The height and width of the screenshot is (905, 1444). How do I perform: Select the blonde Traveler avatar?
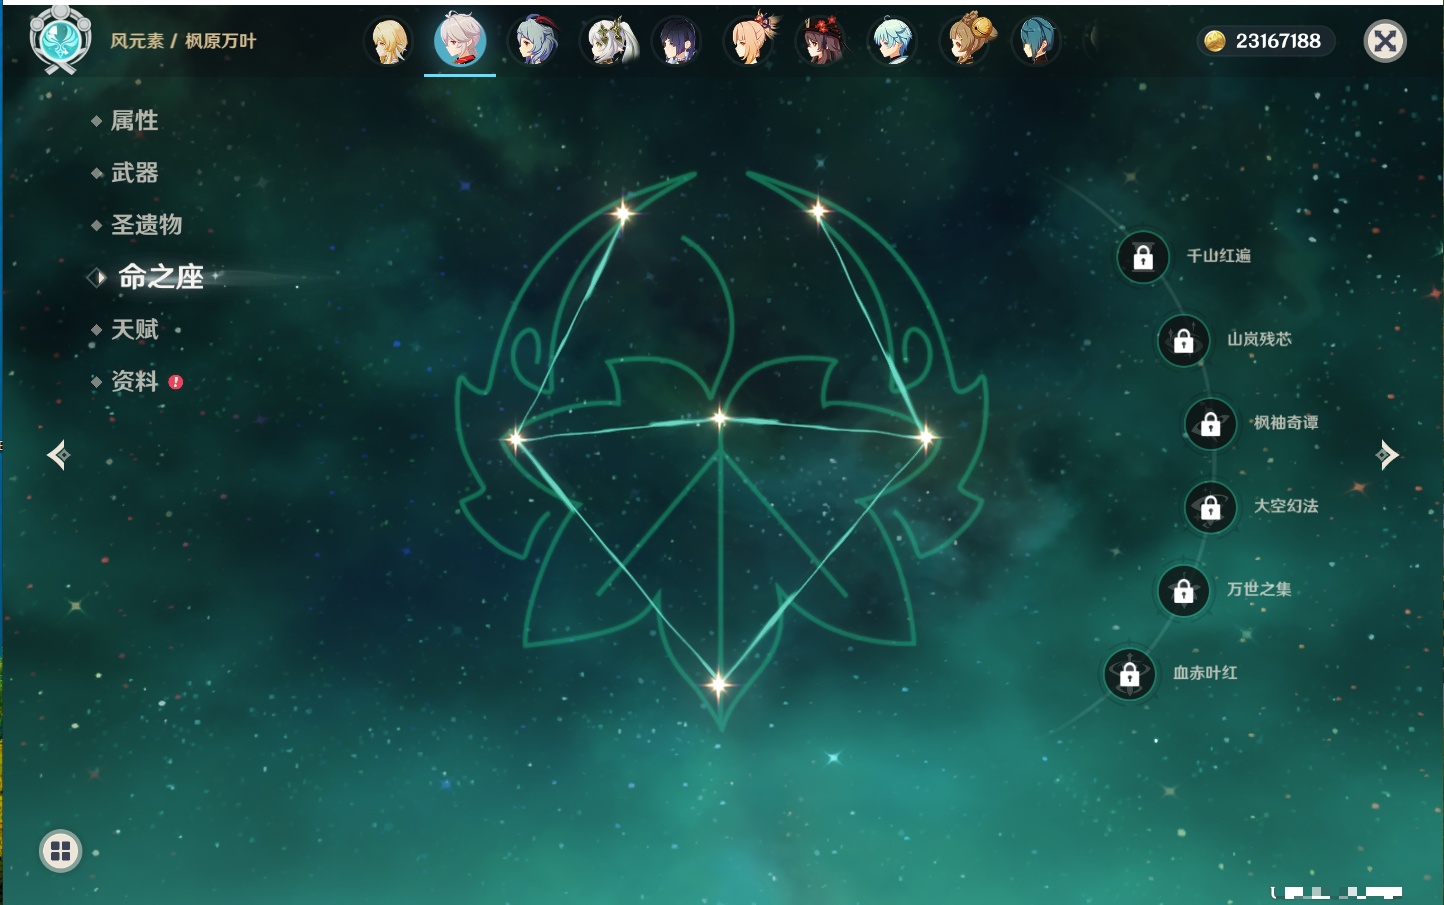(389, 42)
